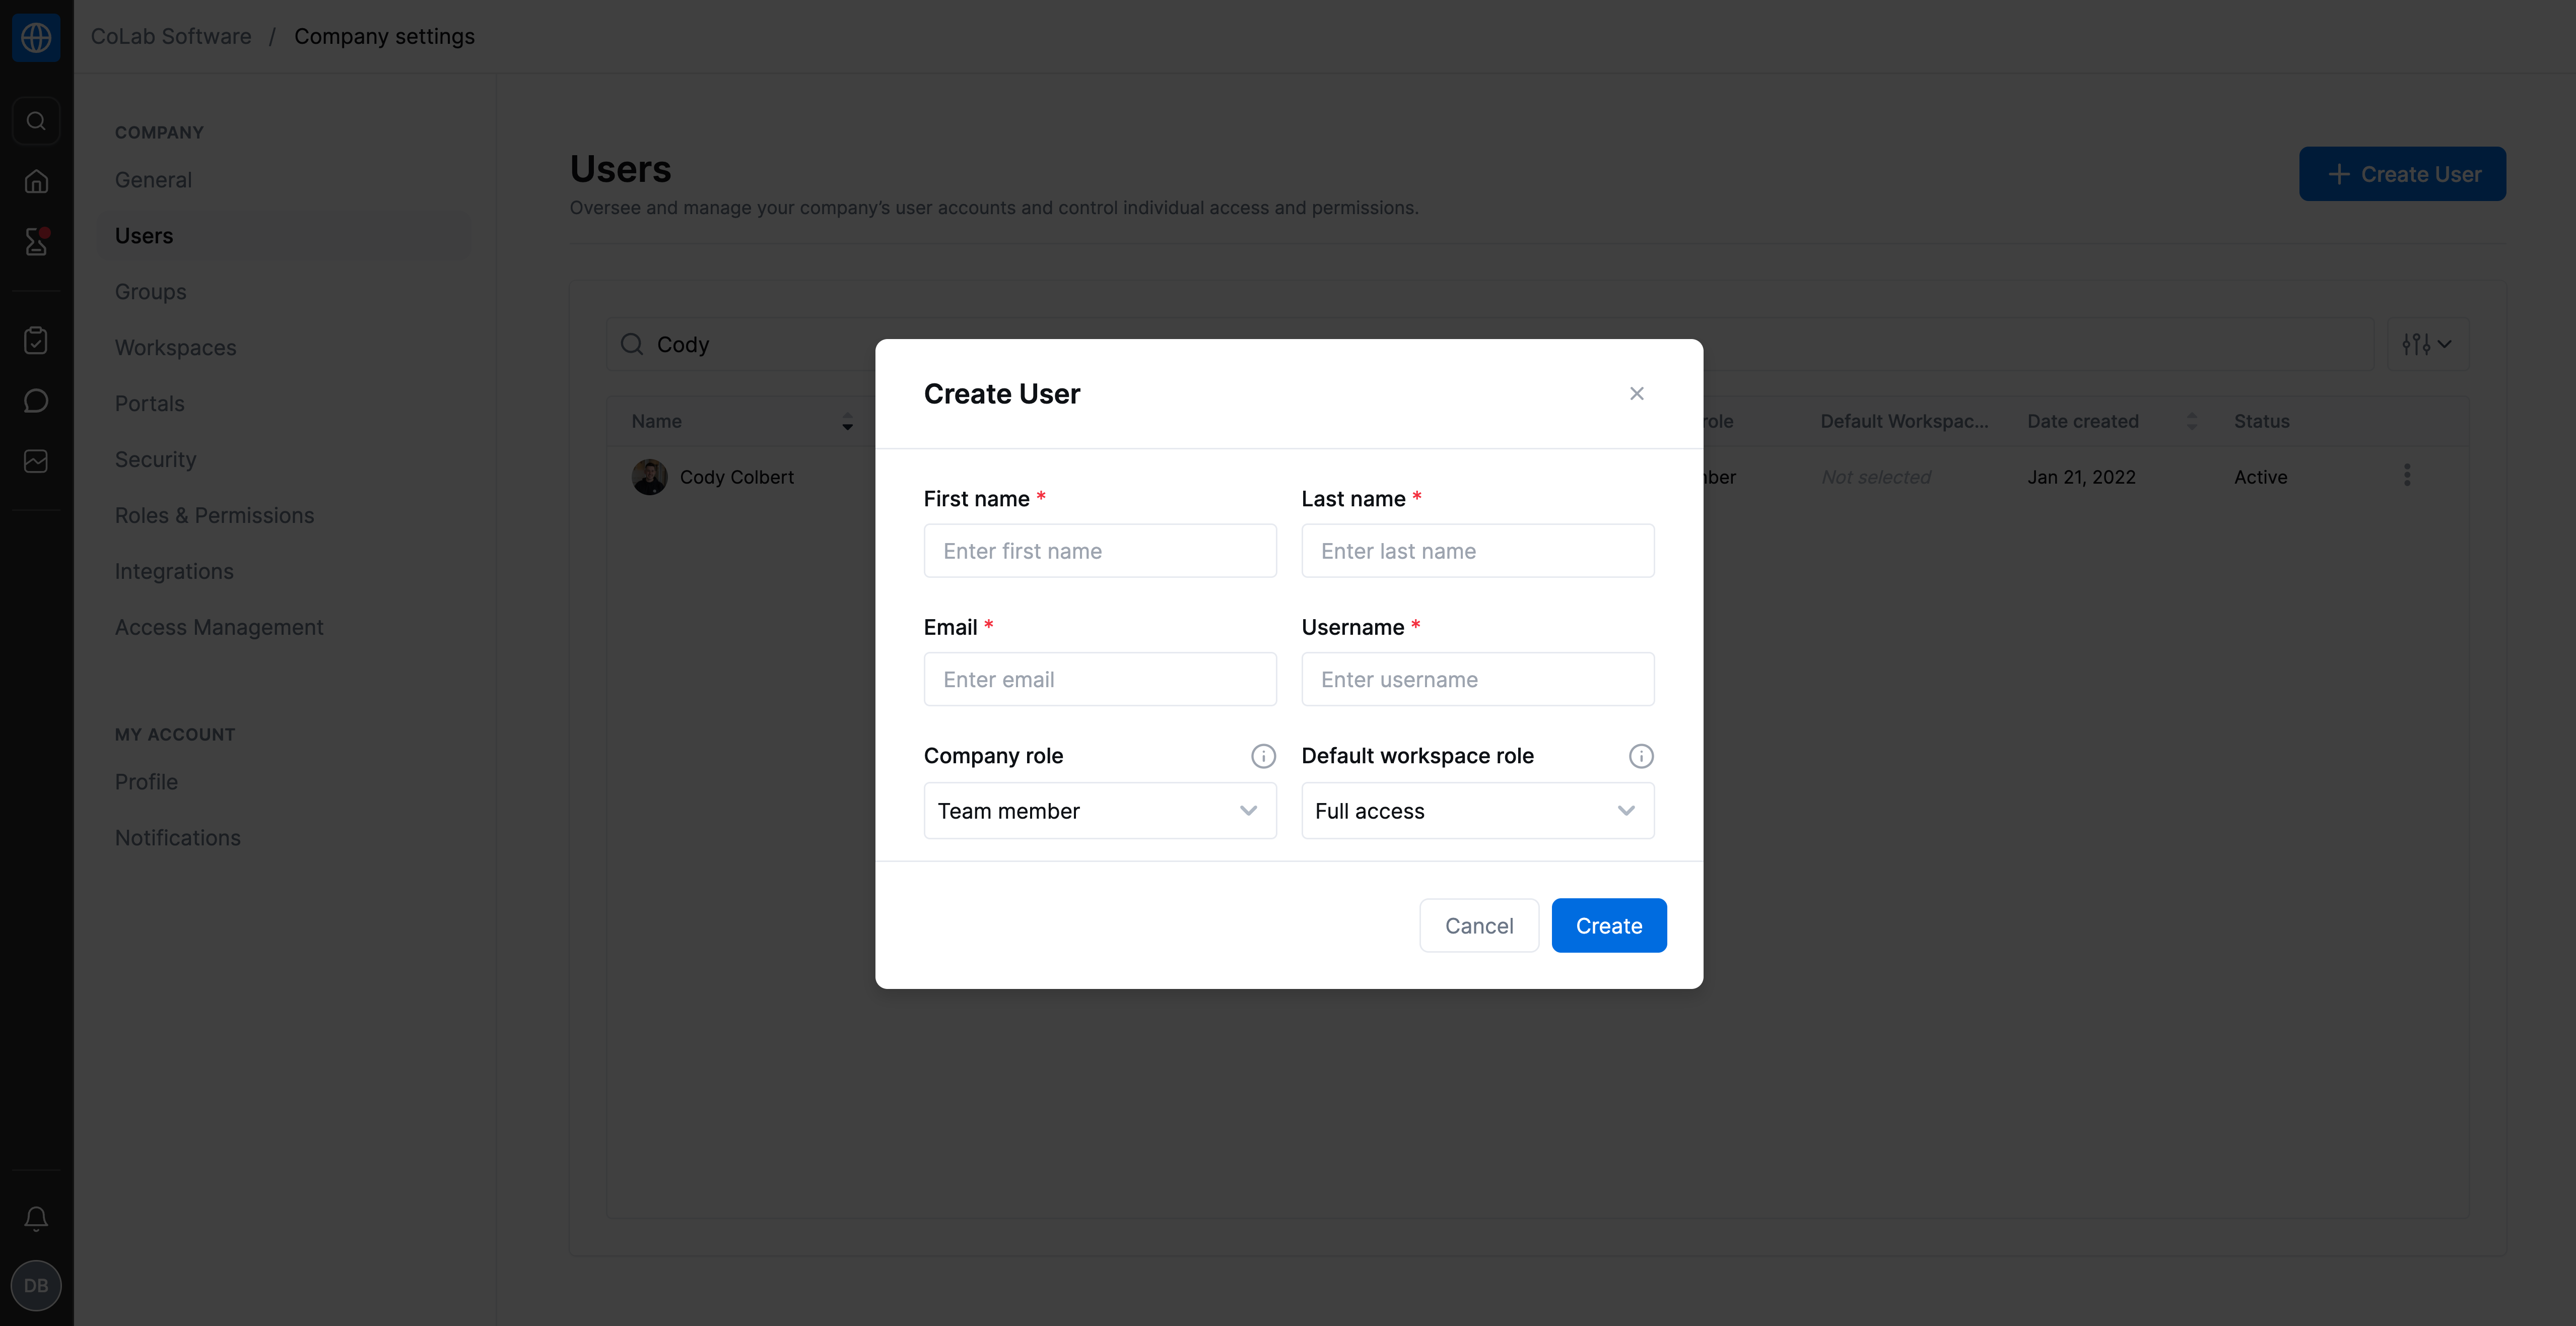Open the chat bubble icon in sidebar
The width and height of the screenshot is (2576, 1326).
pos(36,401)
